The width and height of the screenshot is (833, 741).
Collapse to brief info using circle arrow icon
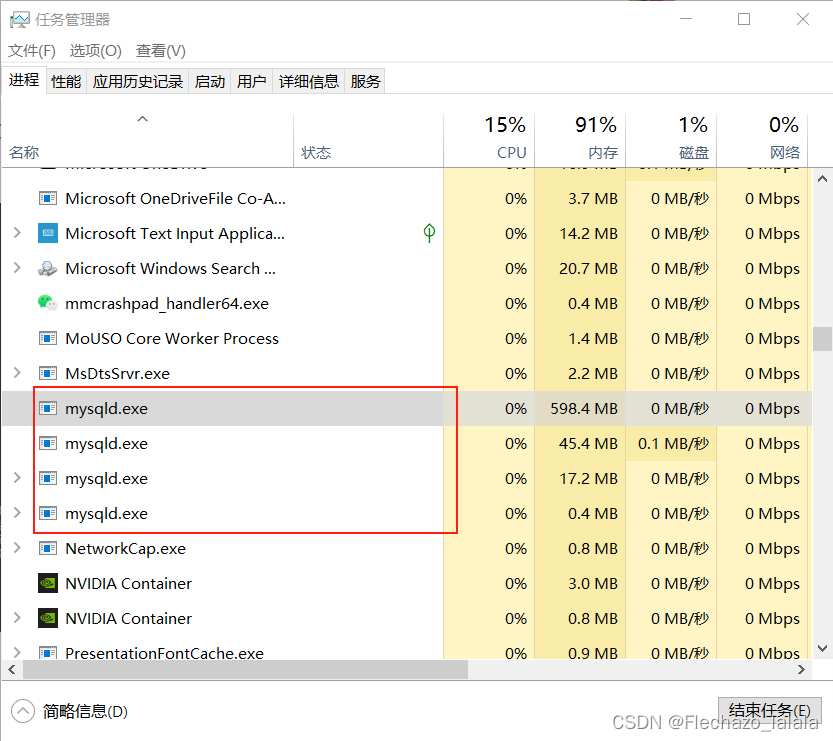tap(22, 711)
